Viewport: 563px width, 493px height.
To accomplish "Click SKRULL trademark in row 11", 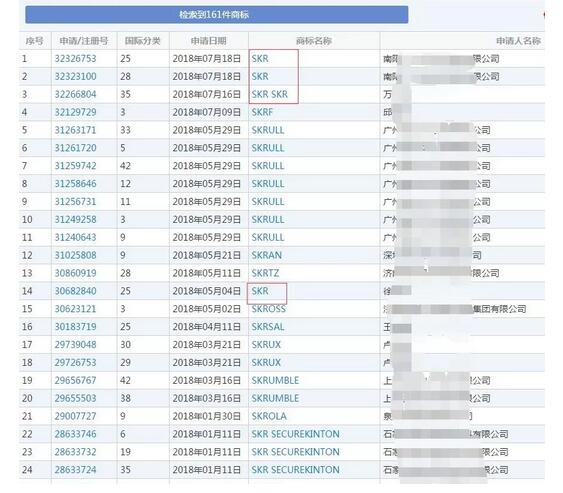I will tap(268, 237).
